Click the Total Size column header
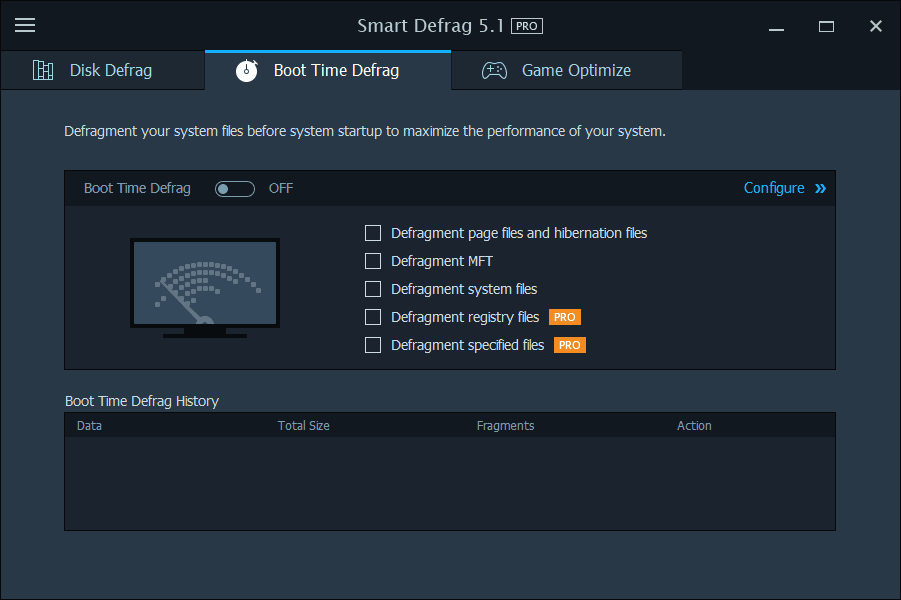This screenshot has width=901, height=600. (x=303, y=425)
